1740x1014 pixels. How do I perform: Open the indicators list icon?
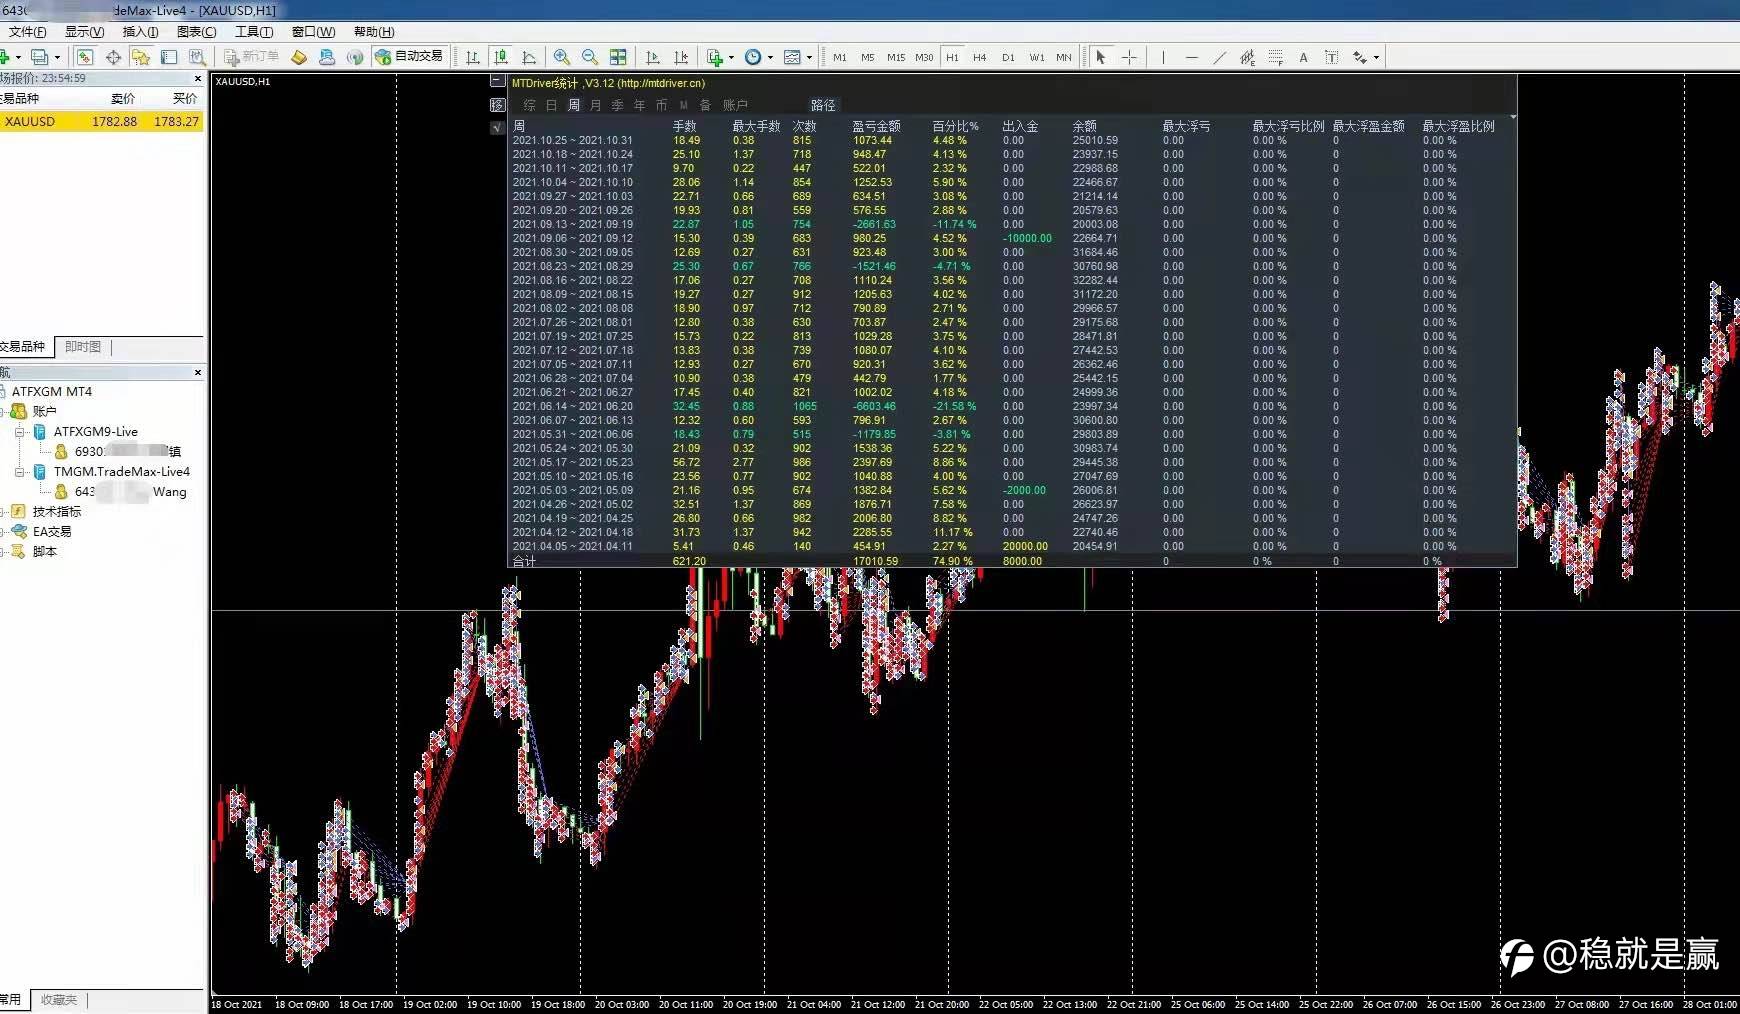pos(715,57)
